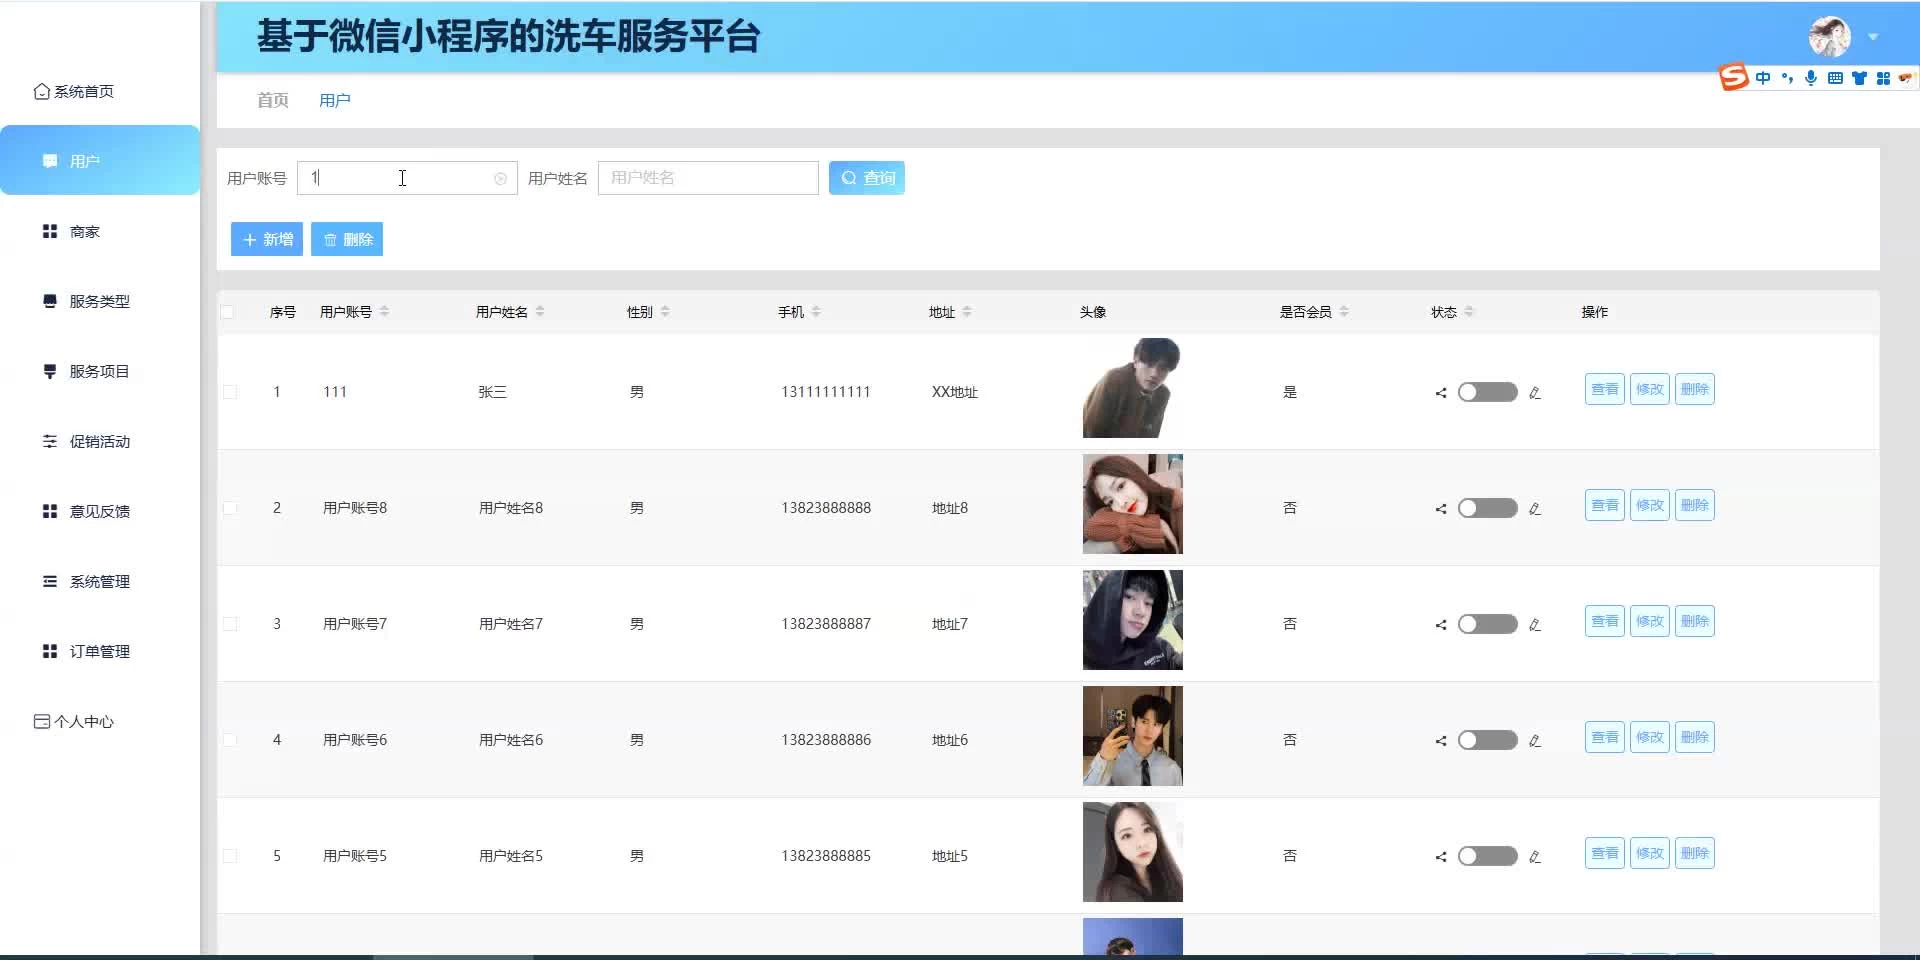Toggle the status switch for 用户账号8
Image resolution: width=1920 pixels, height=960 pixels.
click(x=1488, y=508)
